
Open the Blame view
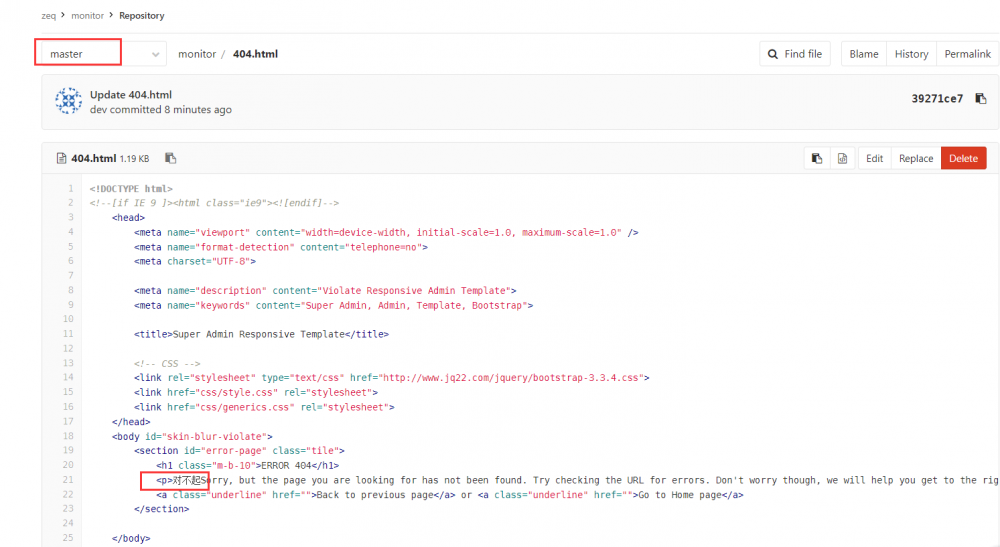pyautogui.click(x=864, y=54)
